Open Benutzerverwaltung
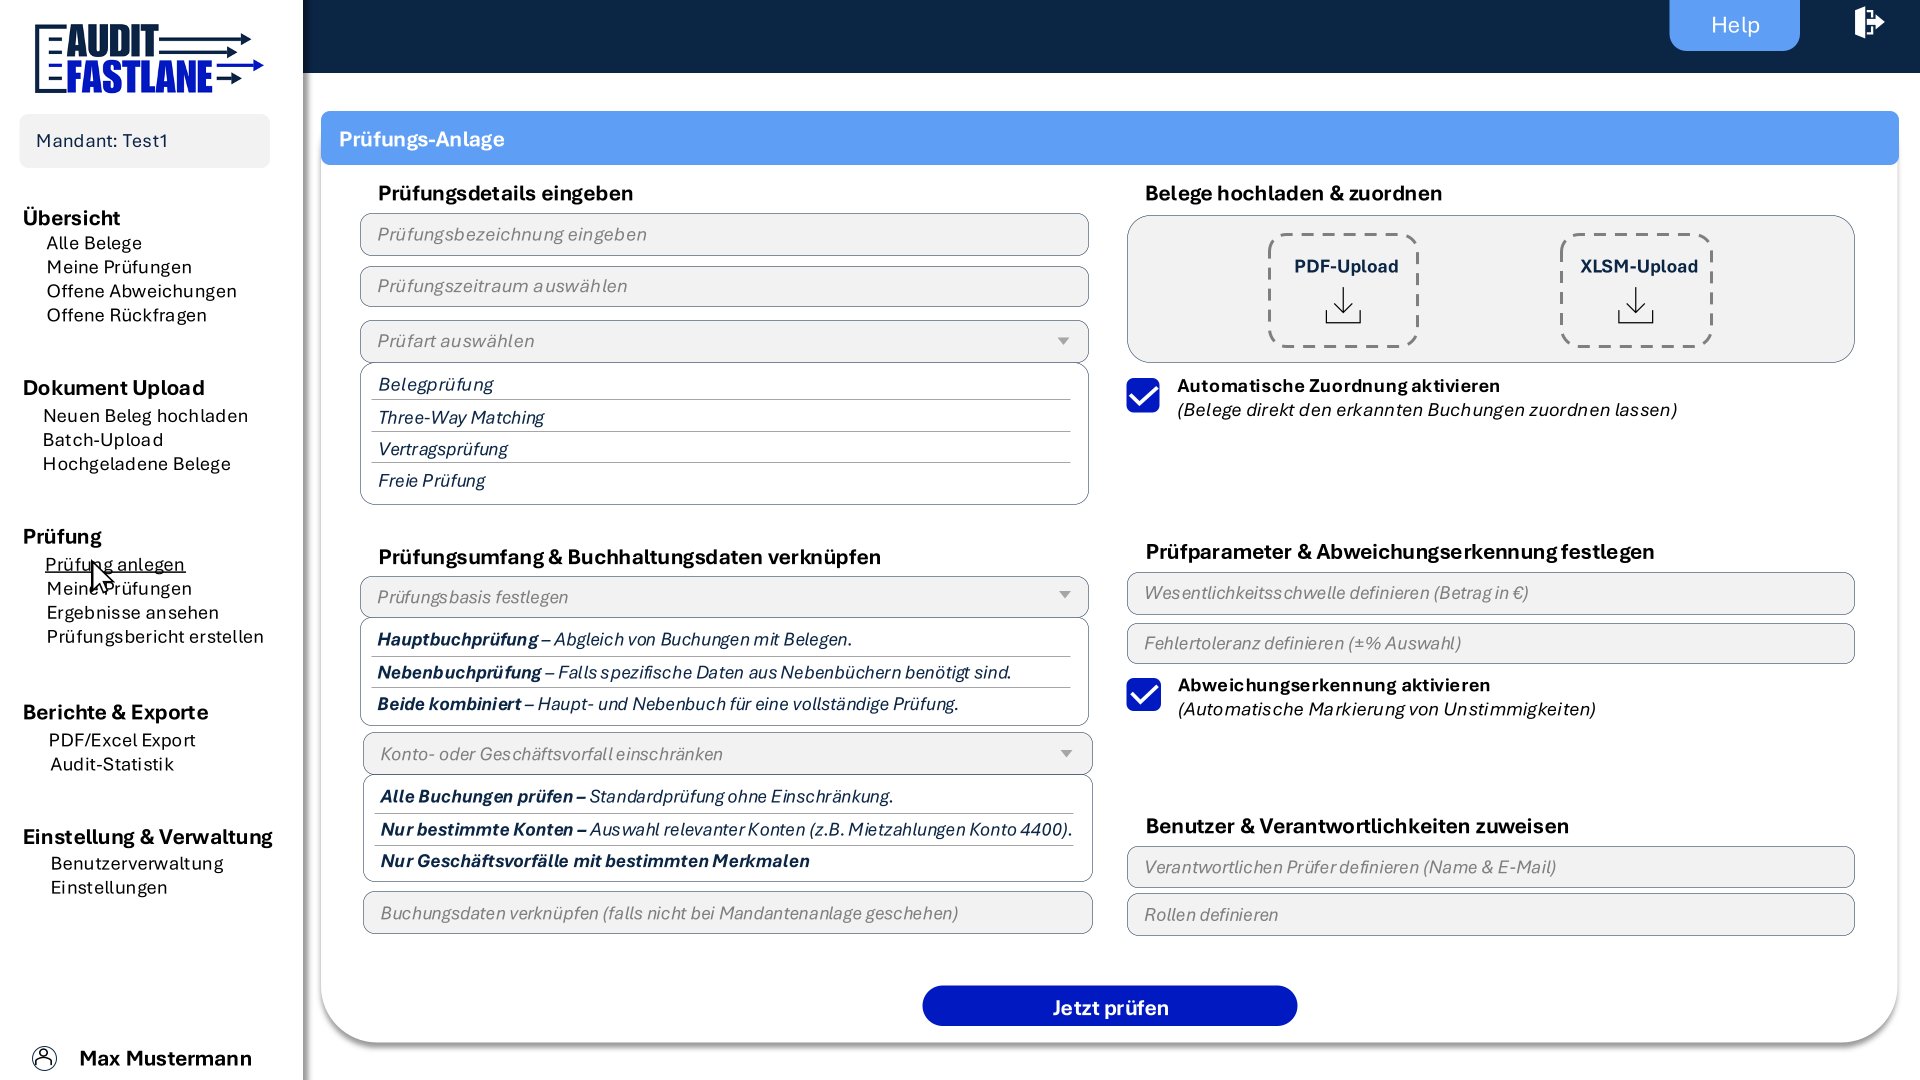This screenshot has width=1920, height=1080. (137, 863)
